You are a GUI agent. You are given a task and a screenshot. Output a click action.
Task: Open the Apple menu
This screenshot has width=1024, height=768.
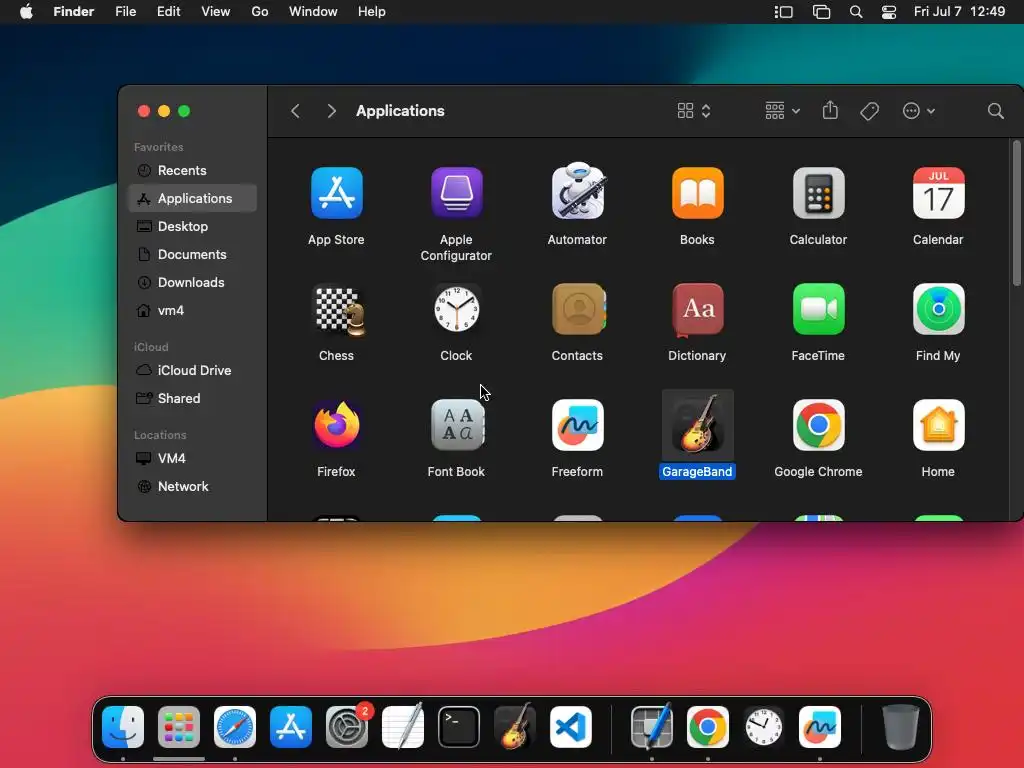coord(26,12)
